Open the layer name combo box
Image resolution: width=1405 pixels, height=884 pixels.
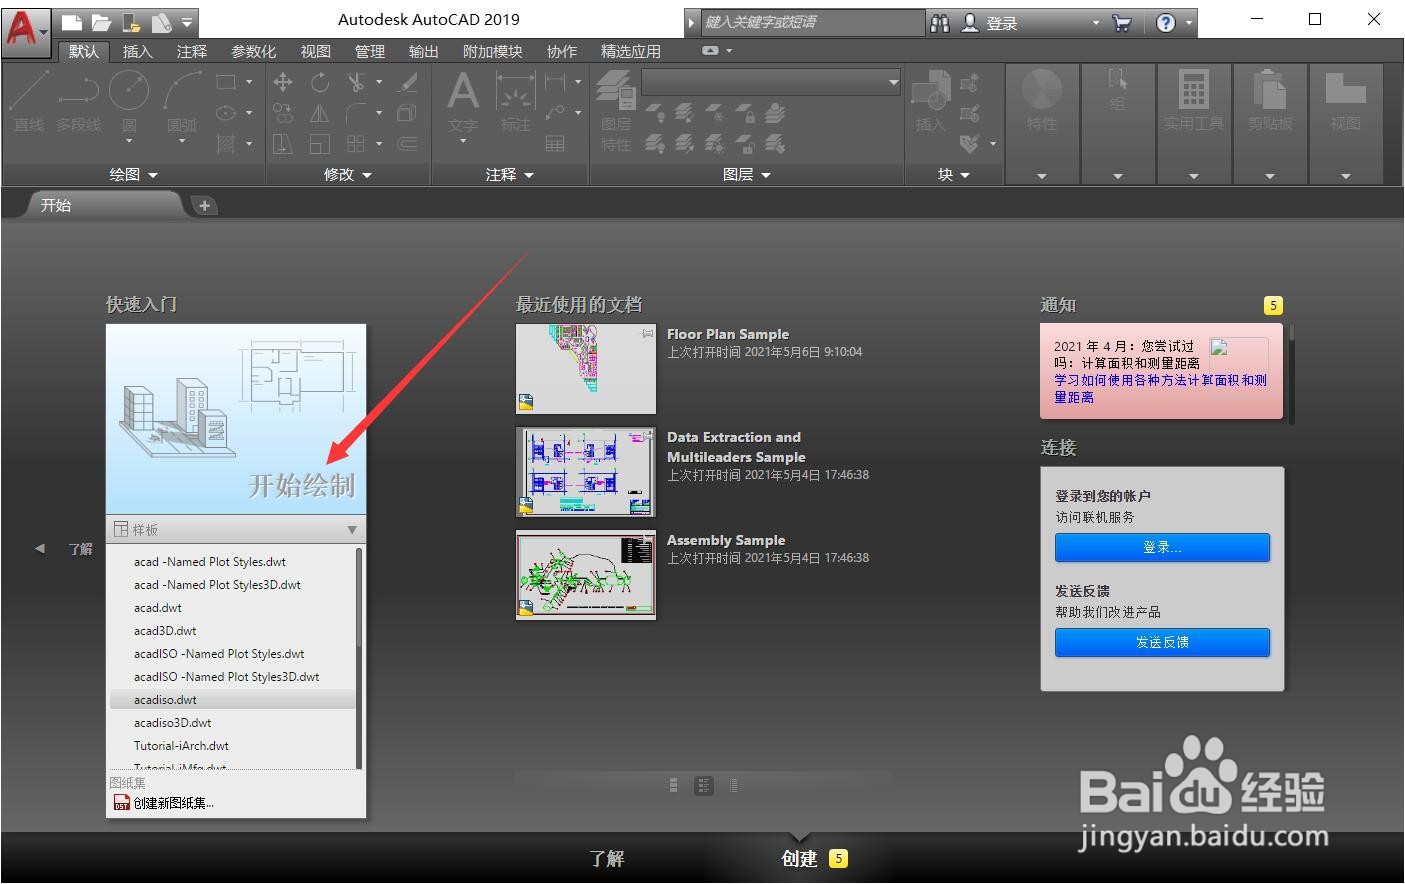click(771, 82)
